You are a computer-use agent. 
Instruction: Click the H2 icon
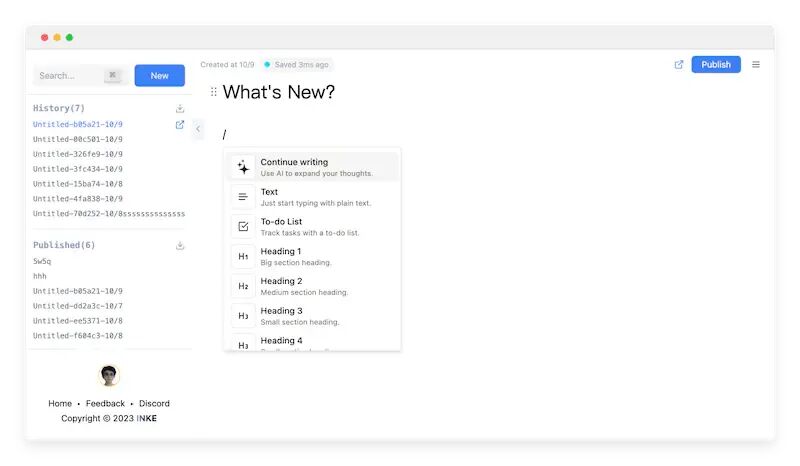(243, 286)
